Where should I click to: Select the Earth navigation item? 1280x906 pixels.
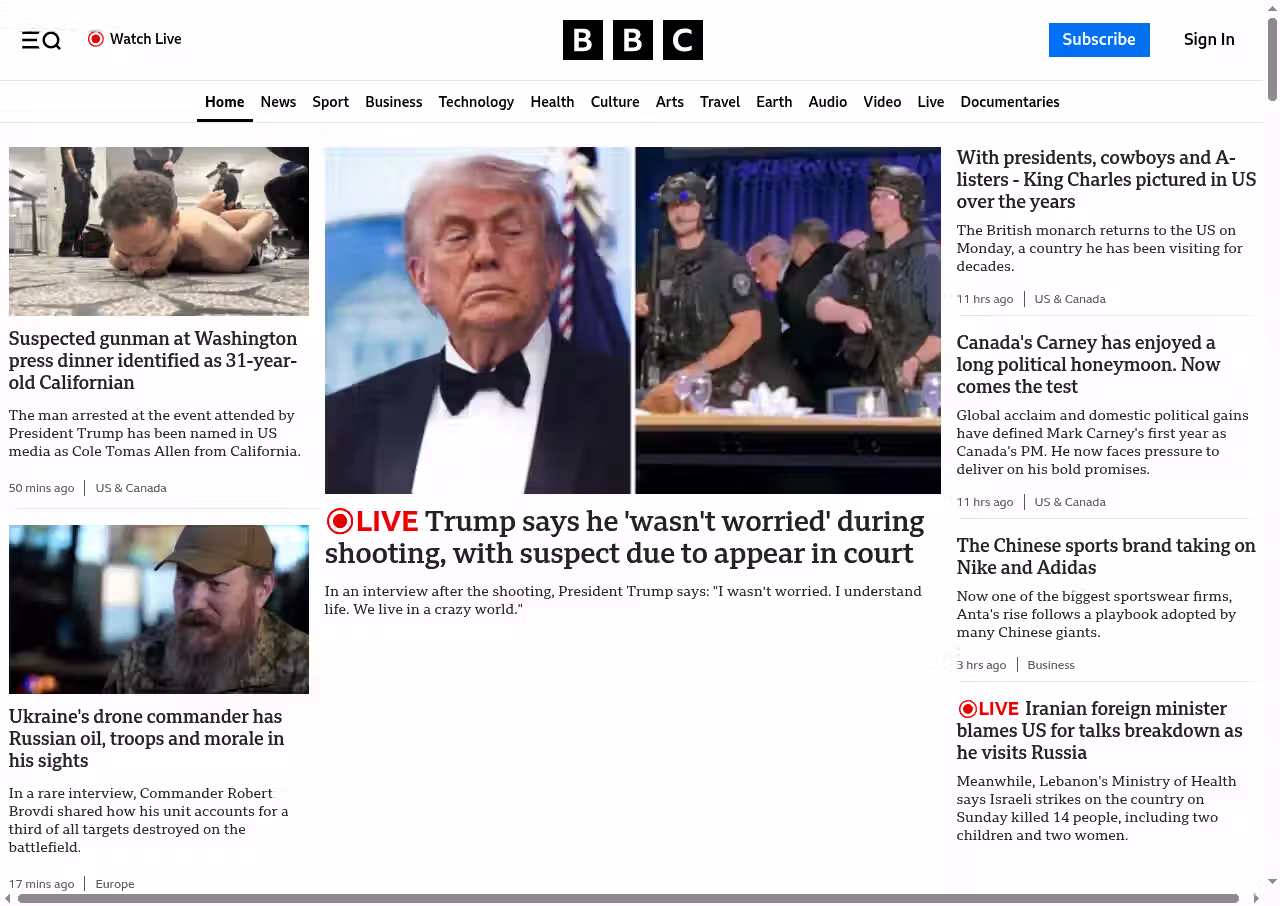[x=774, y=102]
